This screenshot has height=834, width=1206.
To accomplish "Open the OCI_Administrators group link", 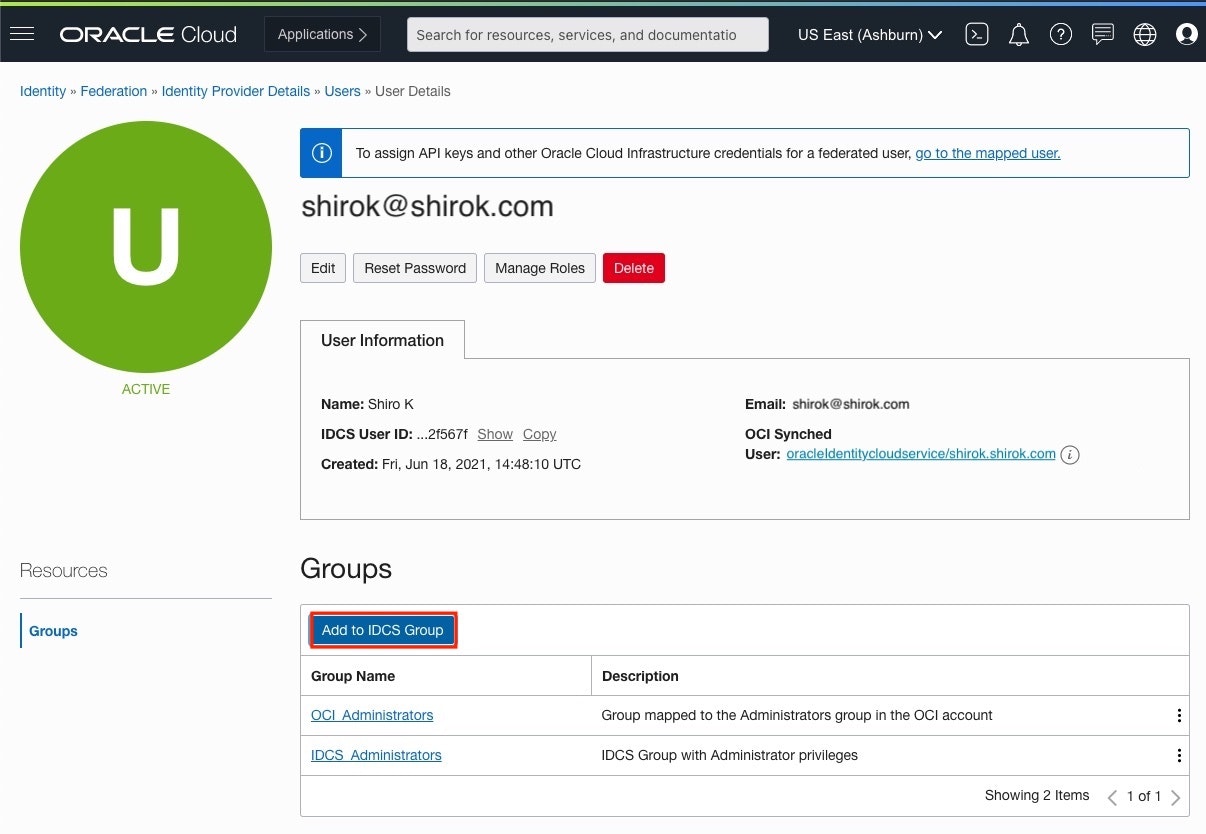I will pos(372,715).
